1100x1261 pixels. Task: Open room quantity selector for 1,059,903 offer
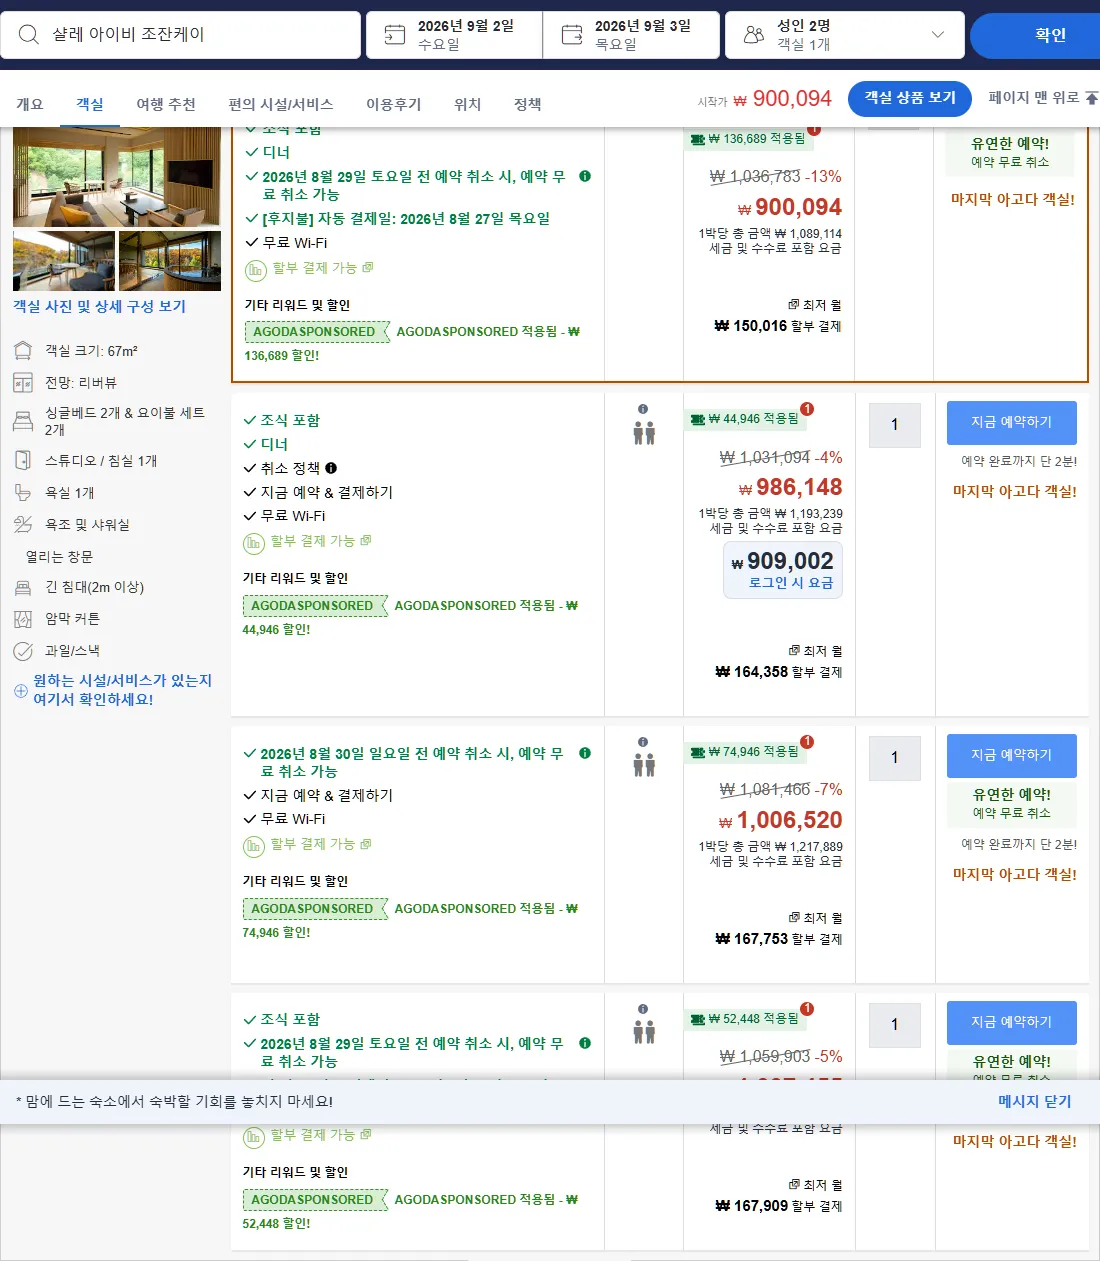[x=895, y=1025]
